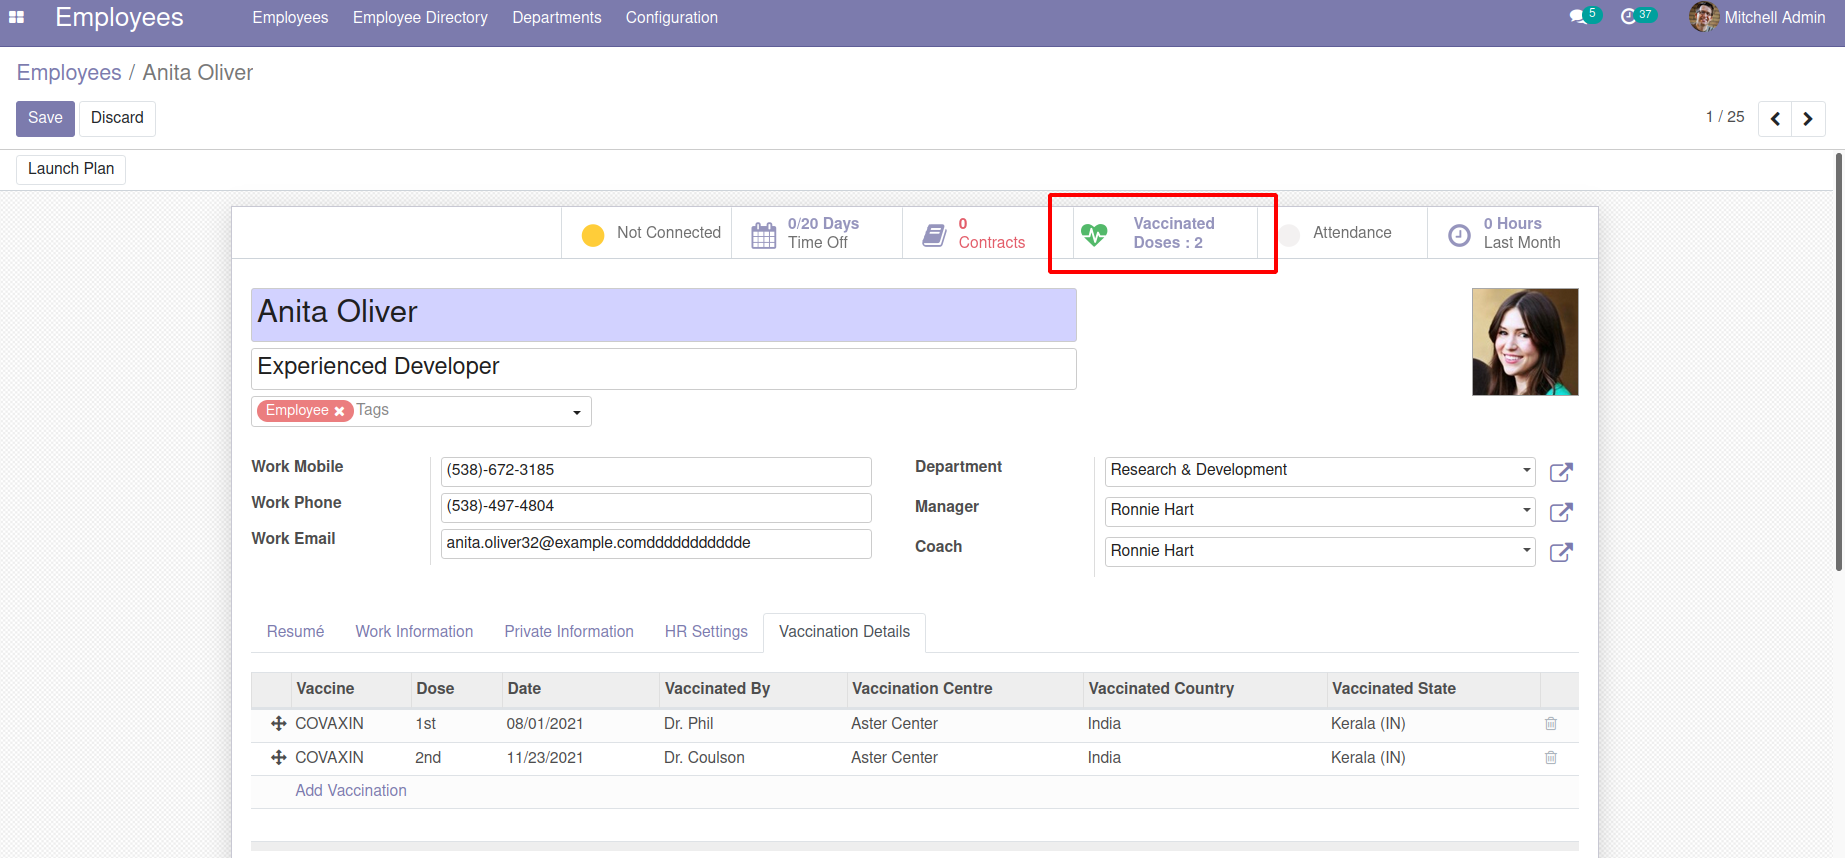Click the Contracts book icon

pos(934,235)
